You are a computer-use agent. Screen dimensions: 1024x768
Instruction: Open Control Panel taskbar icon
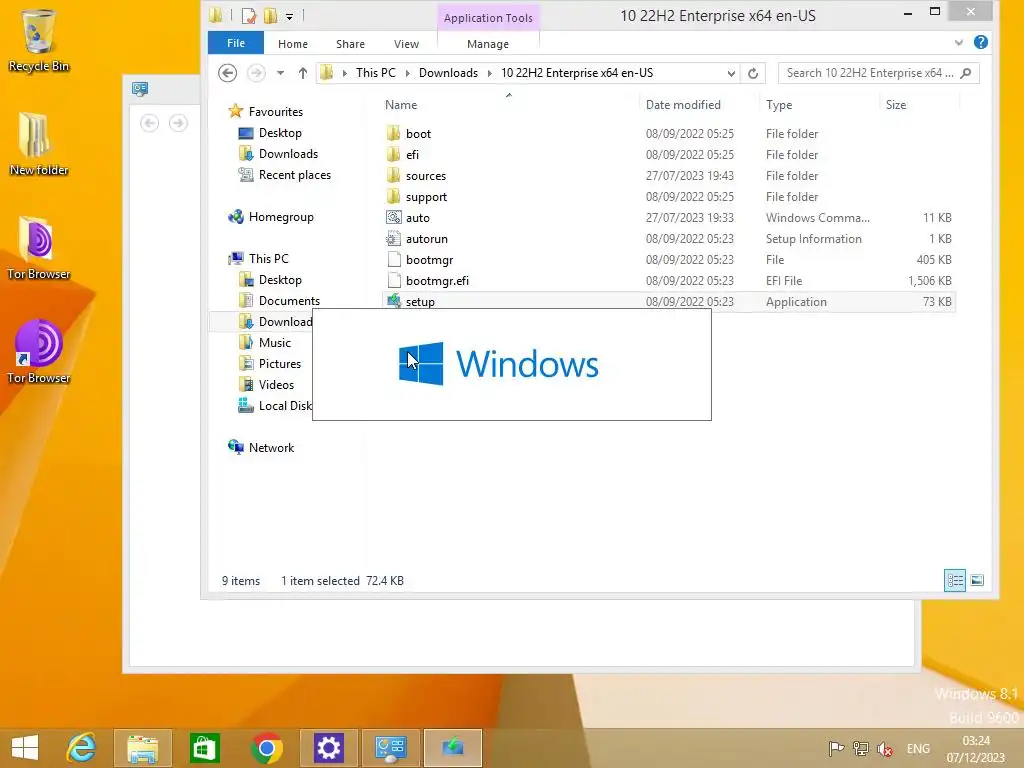tap(391, 748)
